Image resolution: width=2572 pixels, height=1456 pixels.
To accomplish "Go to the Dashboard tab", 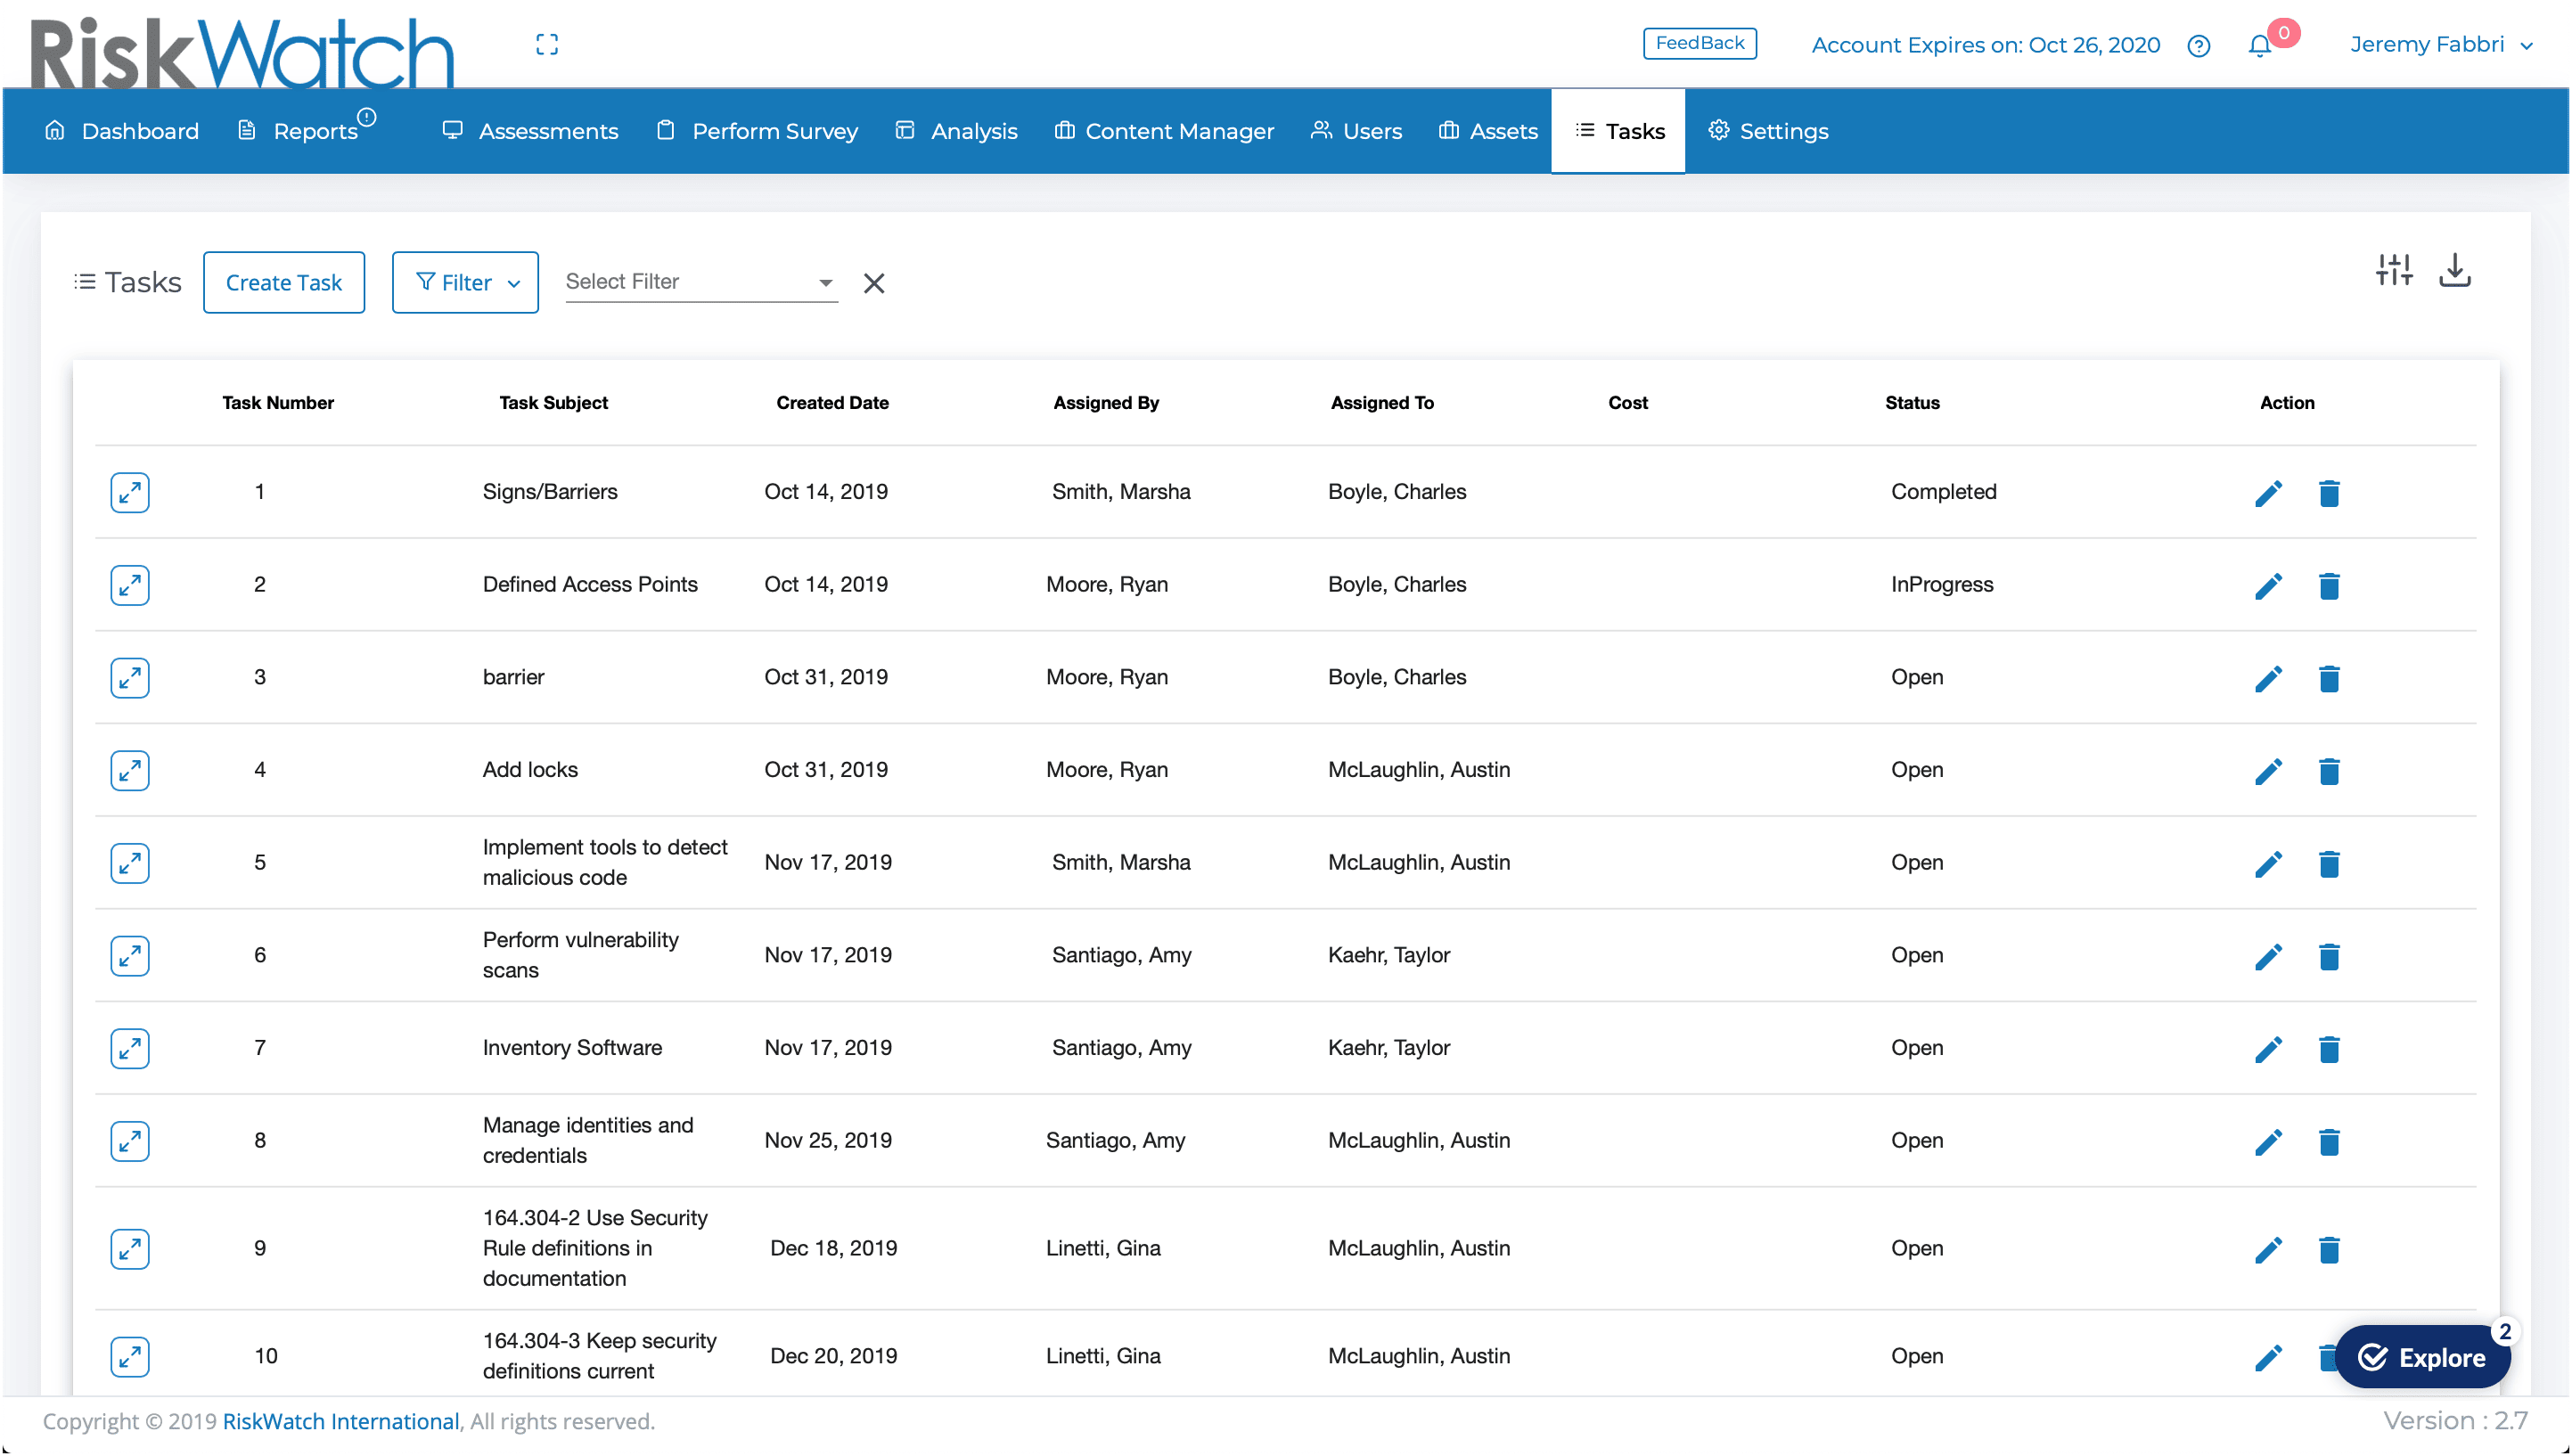I will pos(122,131).
